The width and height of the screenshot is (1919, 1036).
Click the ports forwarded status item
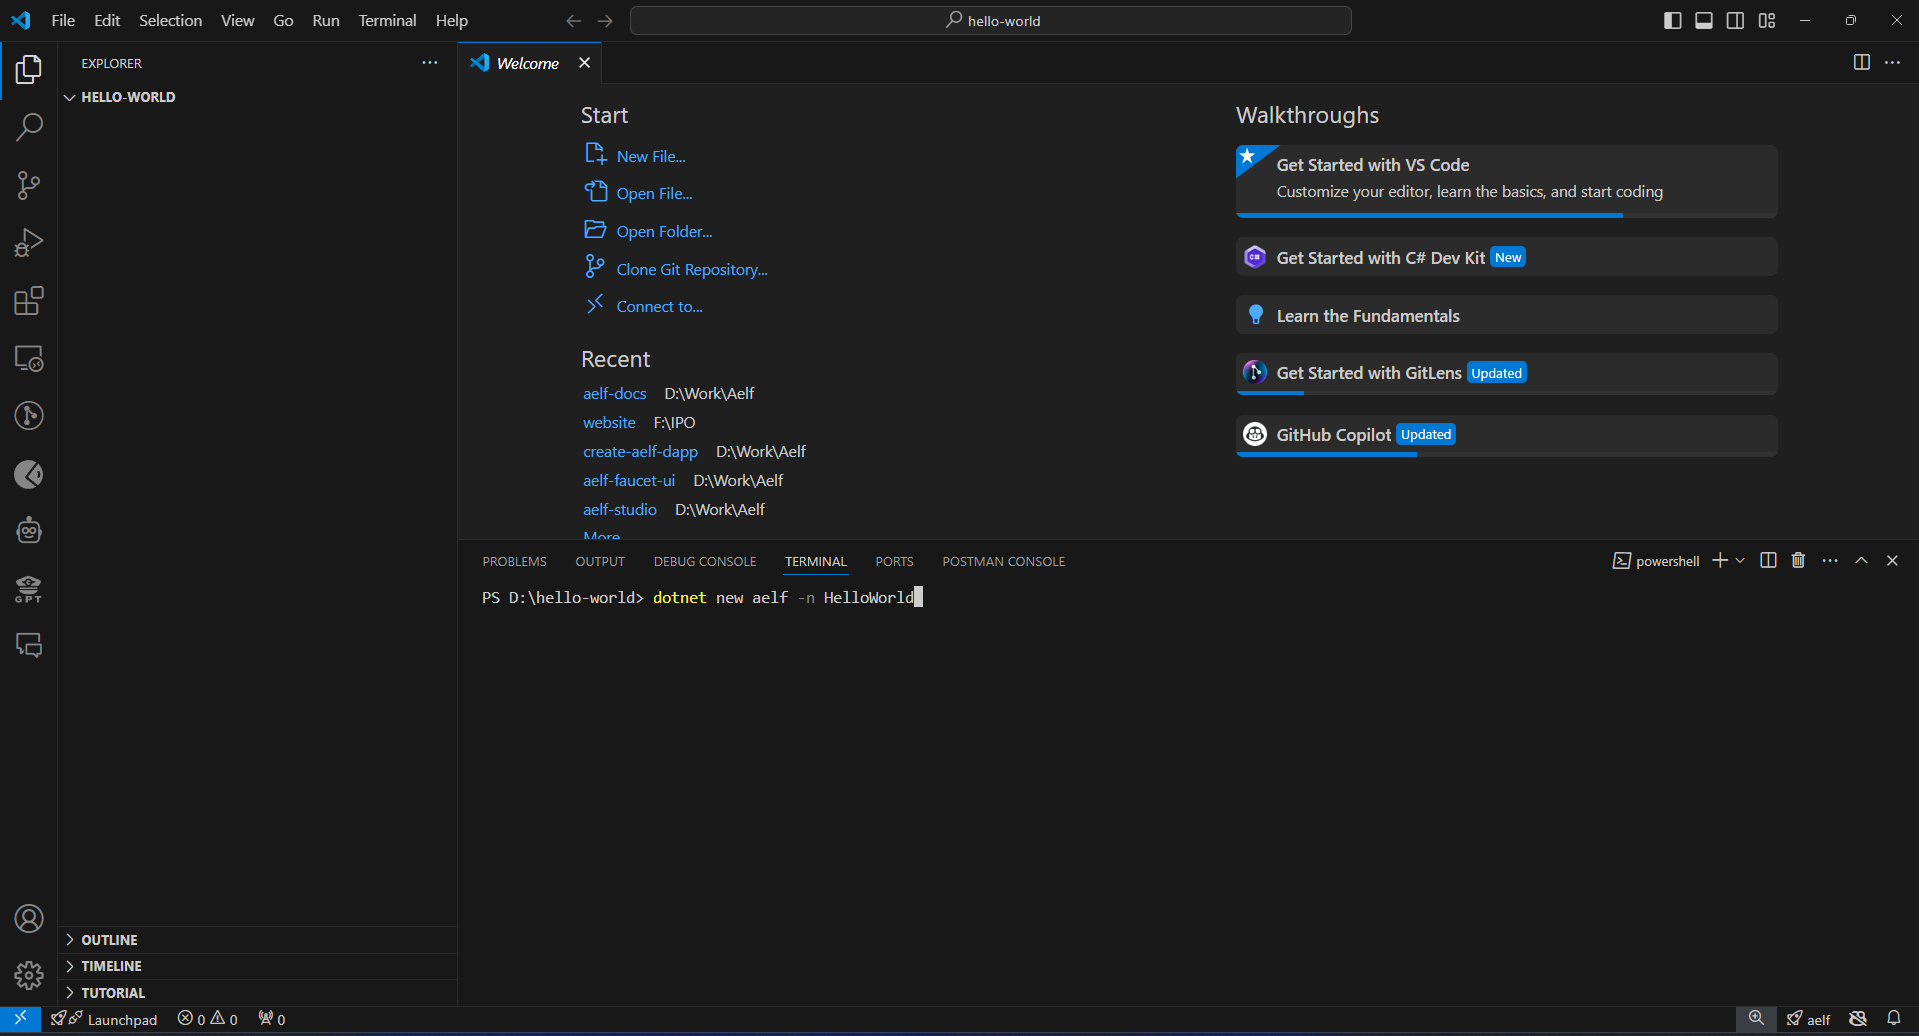pos(272,1019)
